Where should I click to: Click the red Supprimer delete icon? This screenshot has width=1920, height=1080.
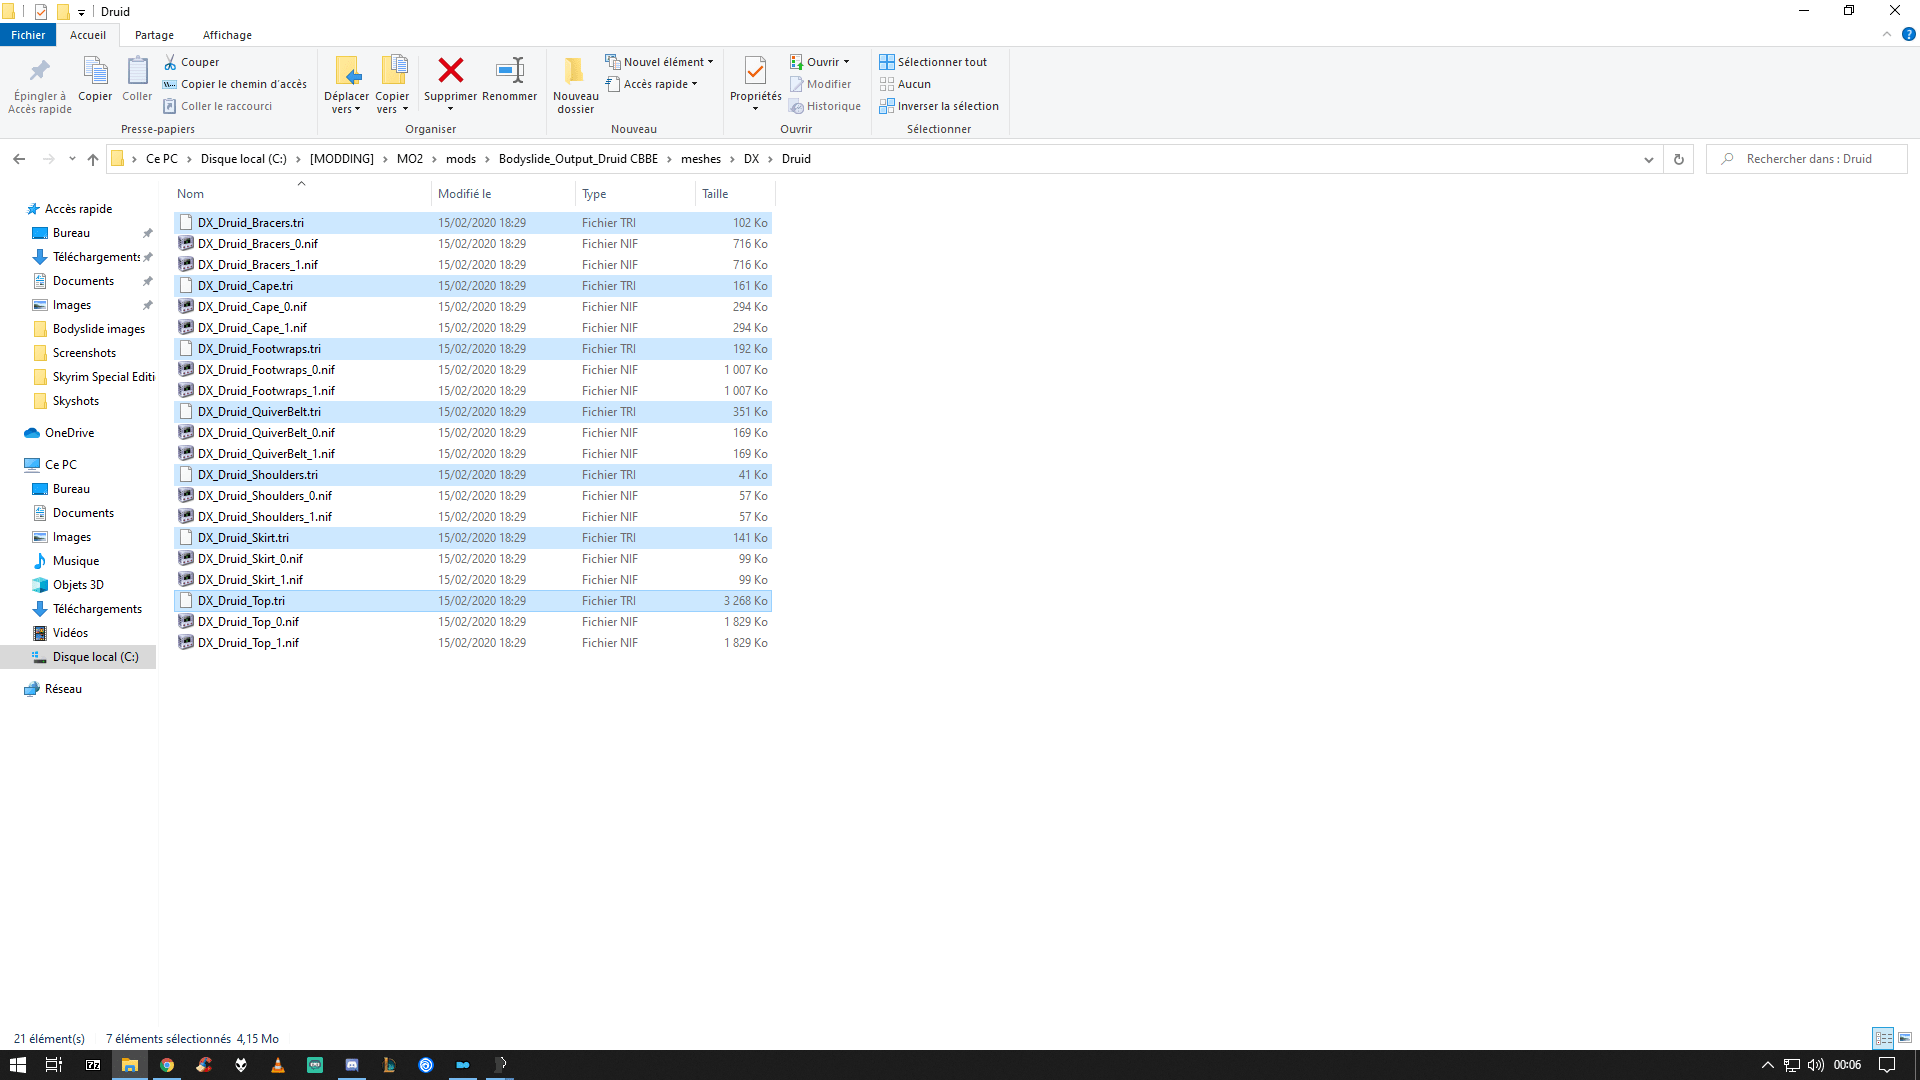click(450, 71)
